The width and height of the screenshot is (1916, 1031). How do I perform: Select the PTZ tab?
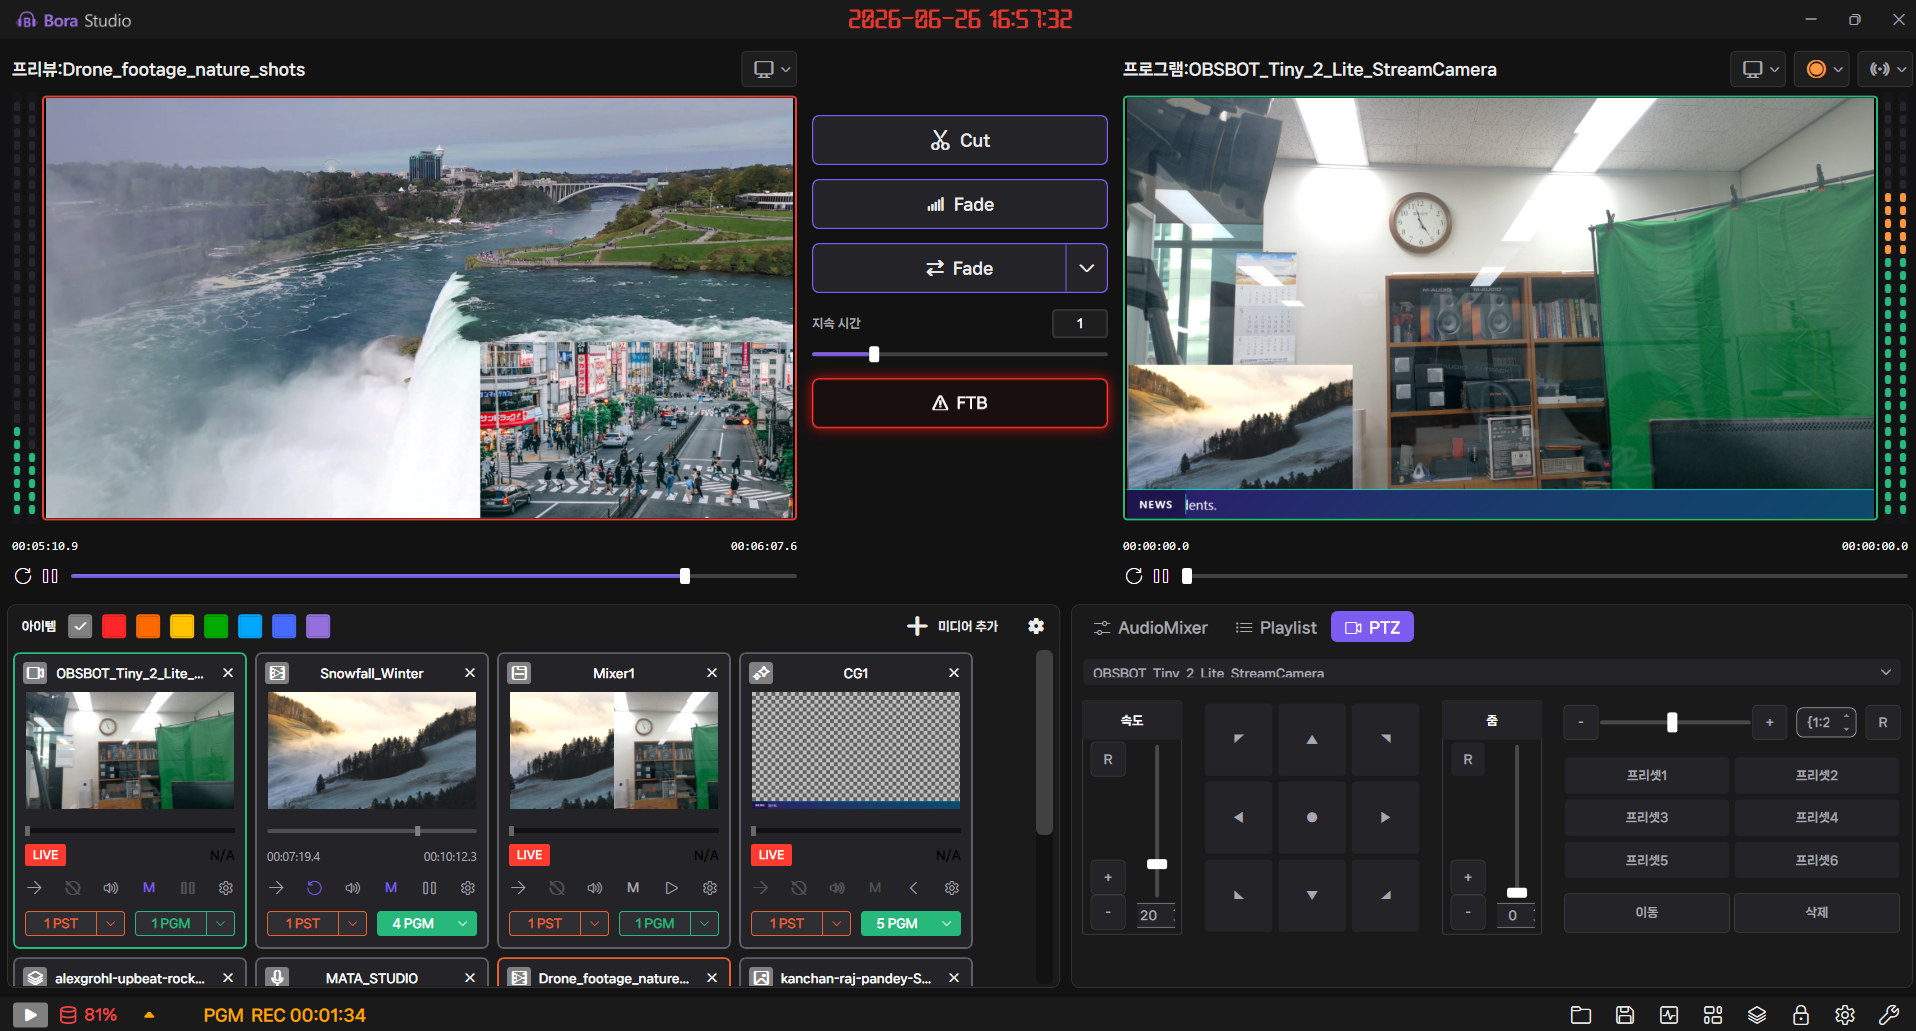1372,627
